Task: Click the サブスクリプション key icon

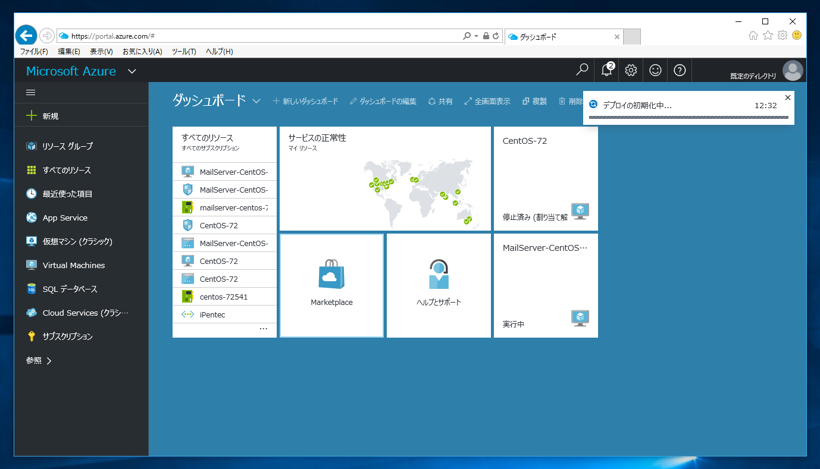Action: pos(31,336)
